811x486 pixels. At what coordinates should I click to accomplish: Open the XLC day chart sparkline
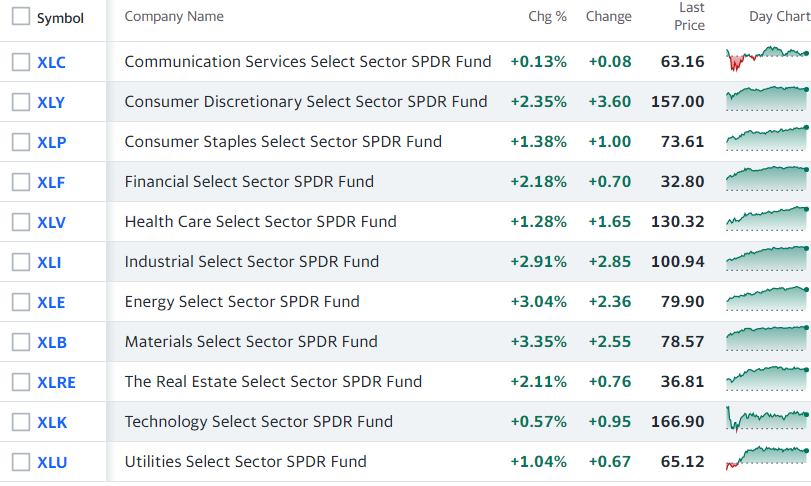pyautogui.click(x=768, y=59)
